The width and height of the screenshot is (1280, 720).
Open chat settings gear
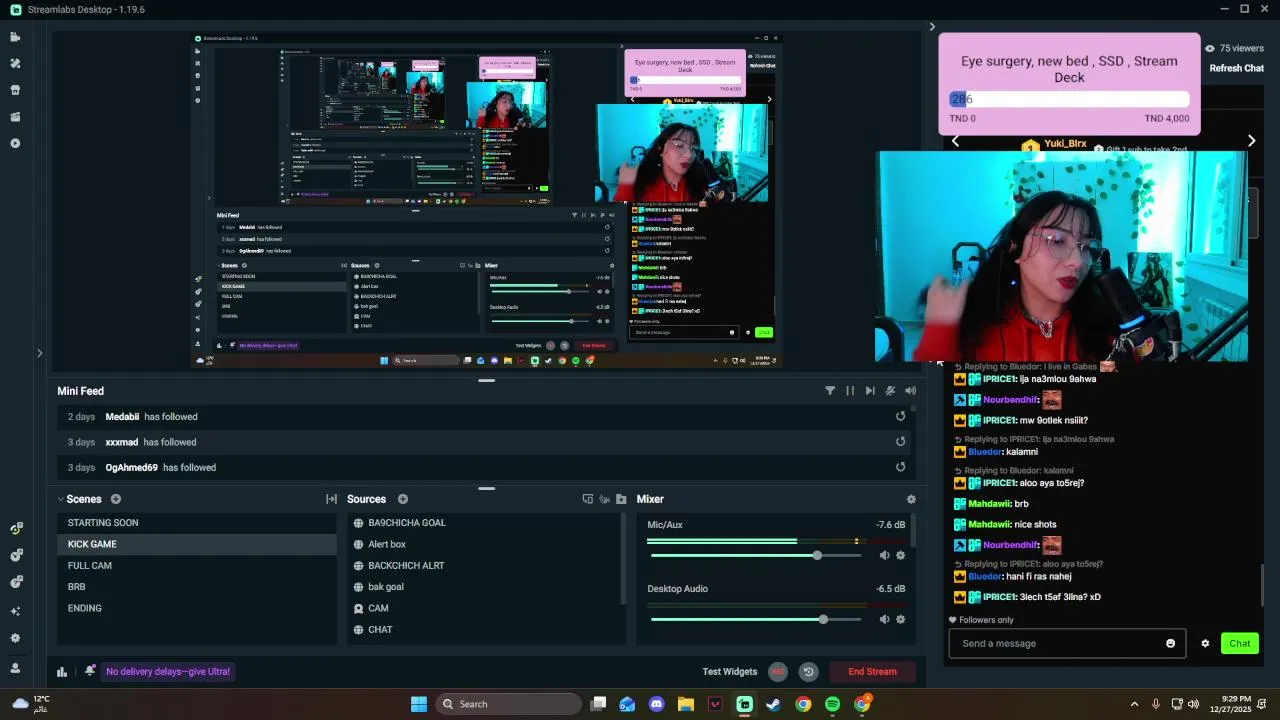[x=1205, y=643]
